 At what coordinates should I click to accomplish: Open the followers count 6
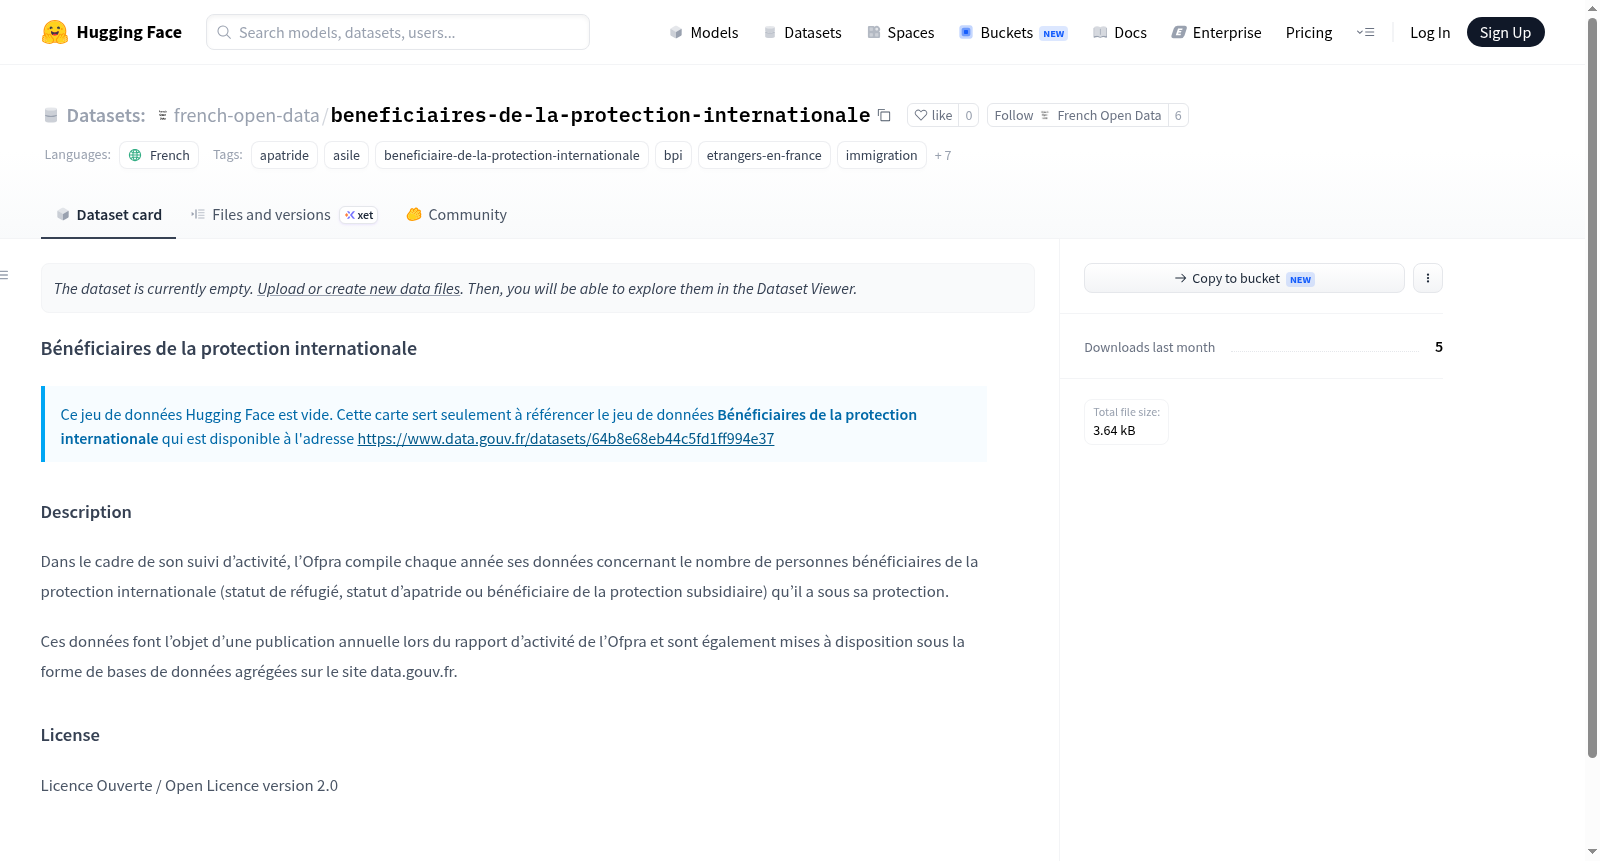1178,115
